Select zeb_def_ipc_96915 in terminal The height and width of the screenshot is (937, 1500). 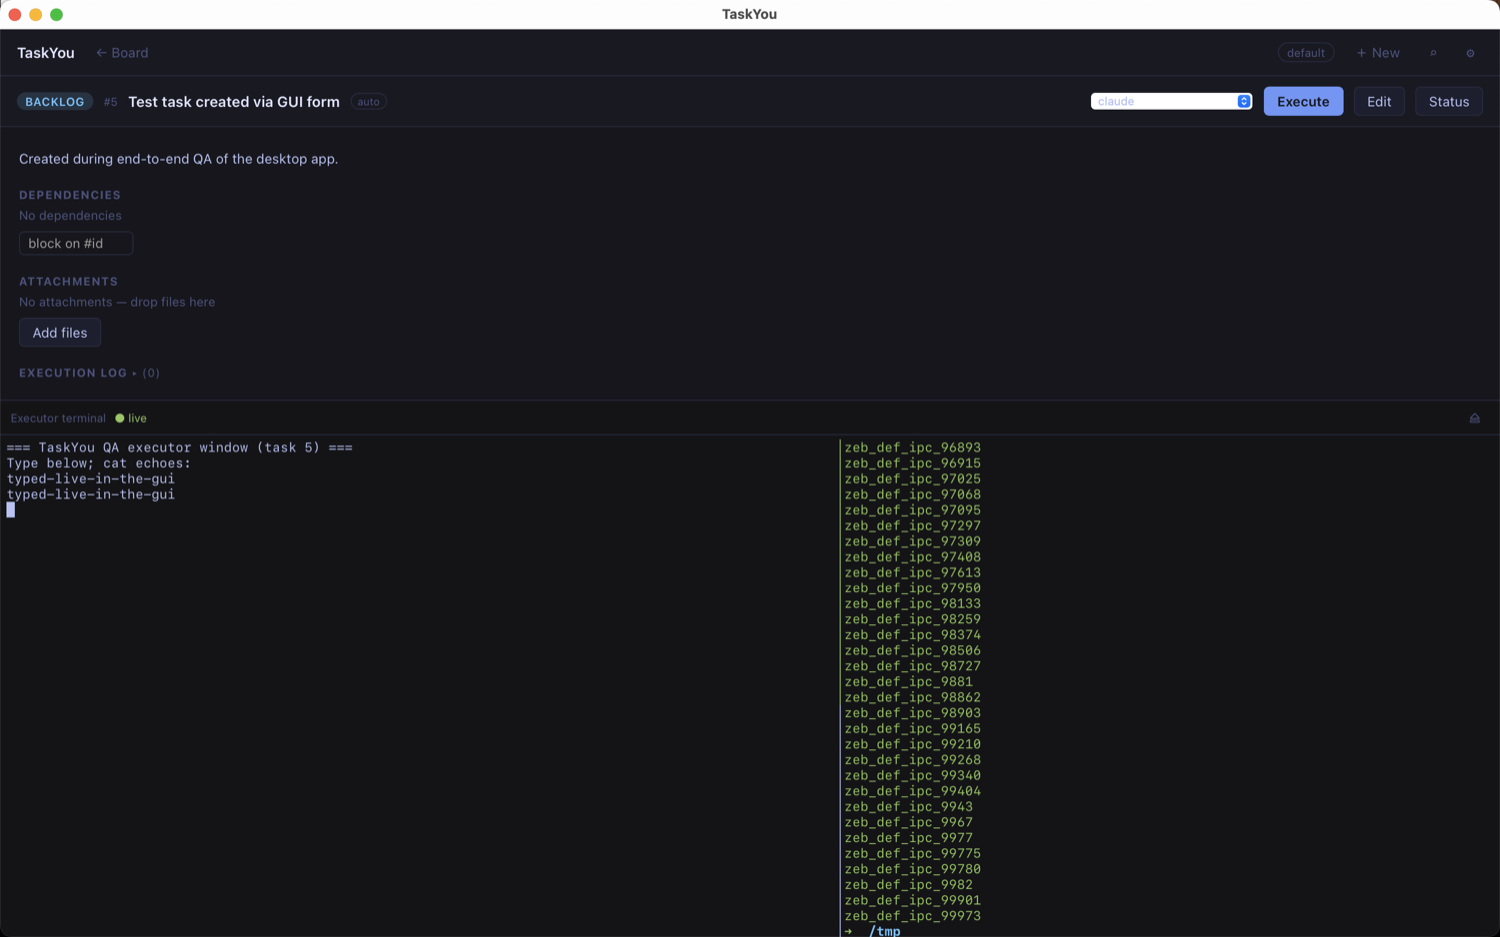tap(912, 463)
